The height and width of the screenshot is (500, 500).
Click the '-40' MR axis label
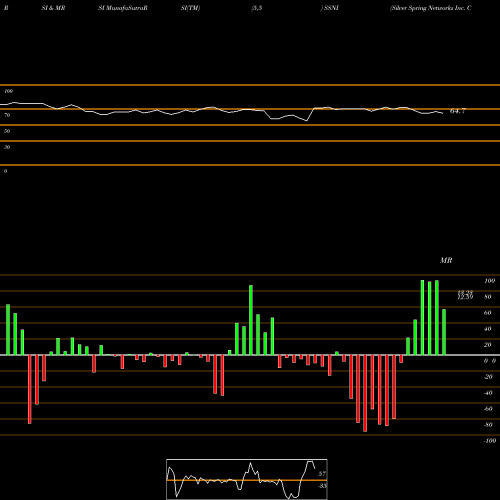(488, 393)
